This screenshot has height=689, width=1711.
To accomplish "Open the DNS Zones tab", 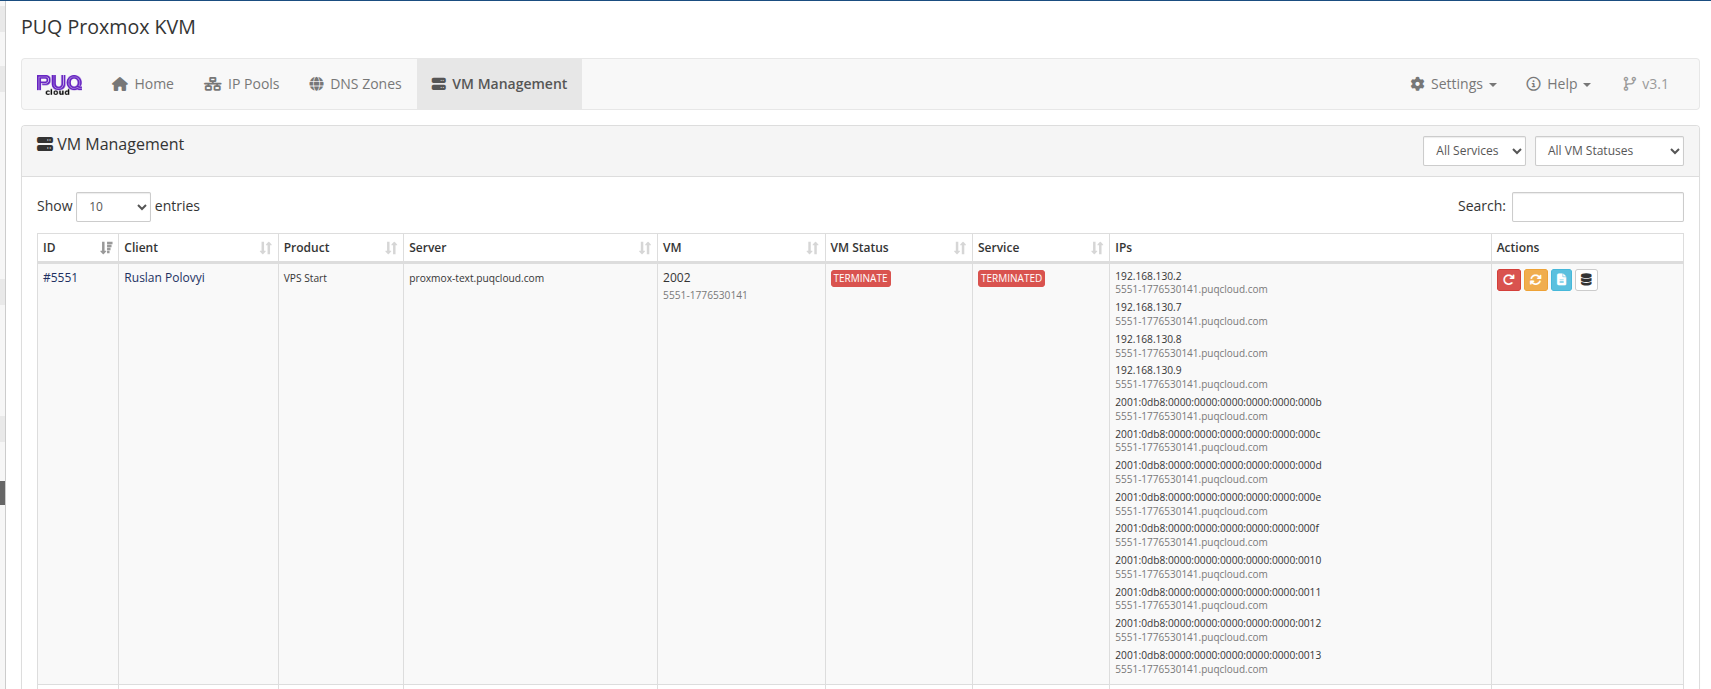I will pyautogui.click(x=355, y=84).
